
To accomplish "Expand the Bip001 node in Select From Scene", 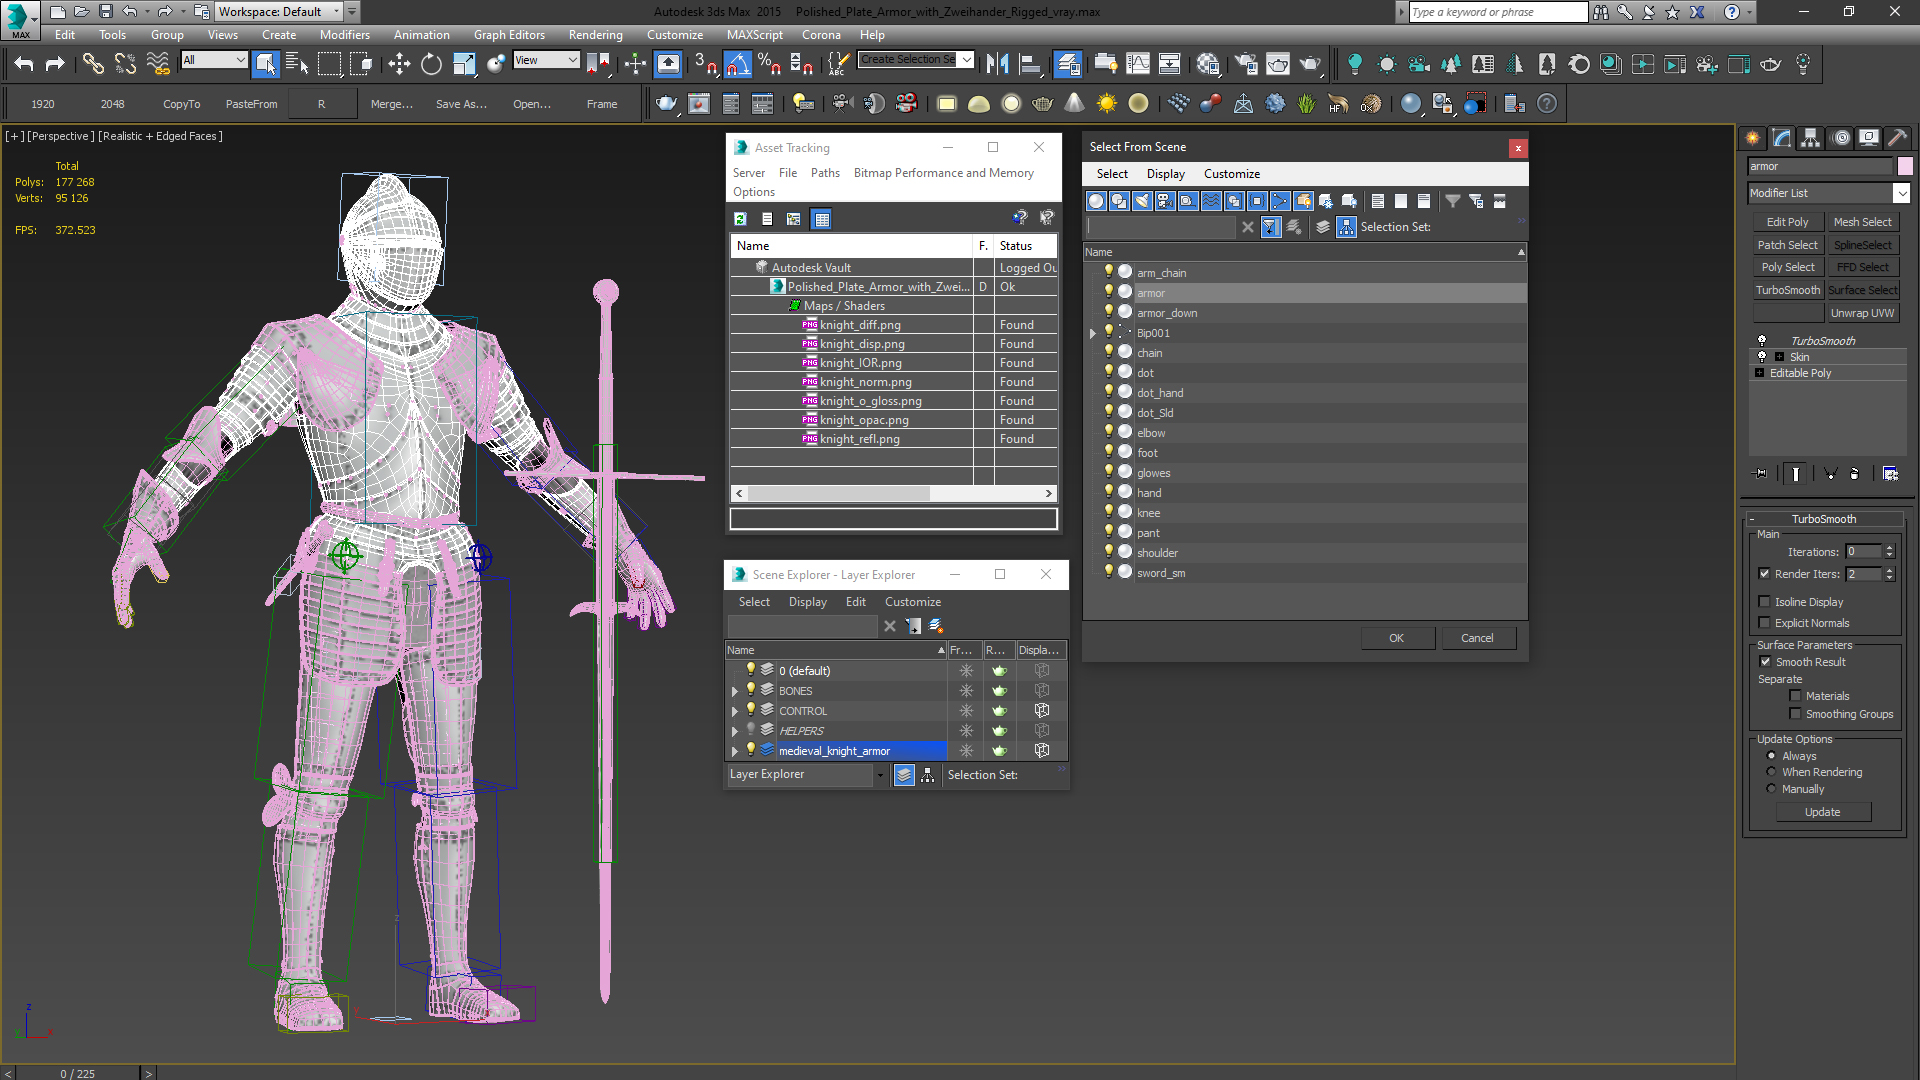I will click(x=1093, y=333).
